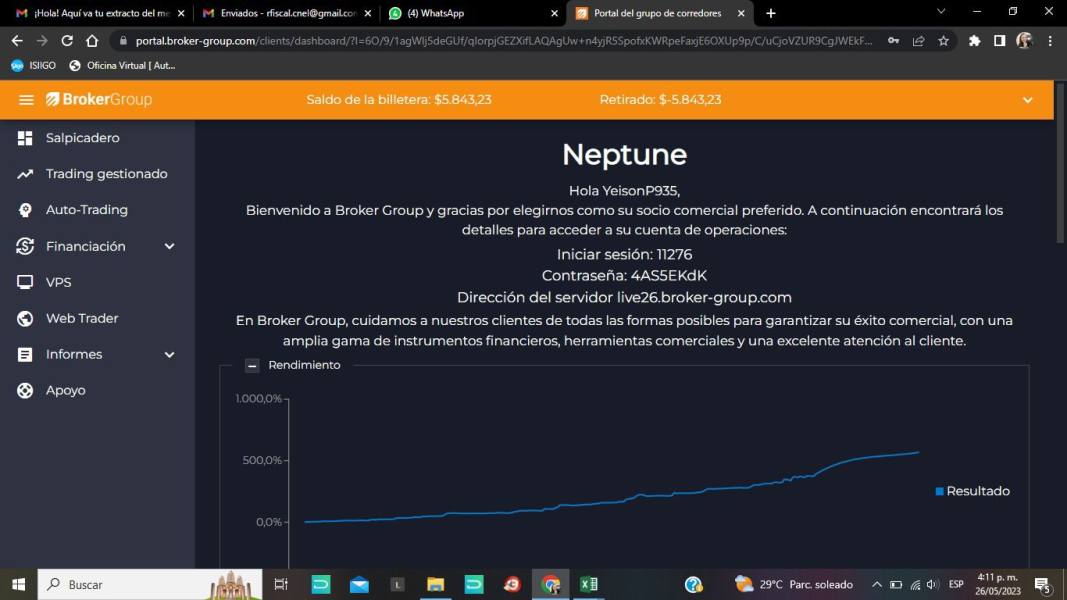Bookmark this page with the star

click(943, 41)
